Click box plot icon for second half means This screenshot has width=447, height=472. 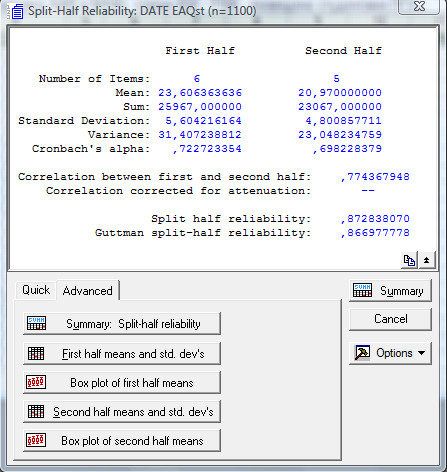(x=36, y=440)
